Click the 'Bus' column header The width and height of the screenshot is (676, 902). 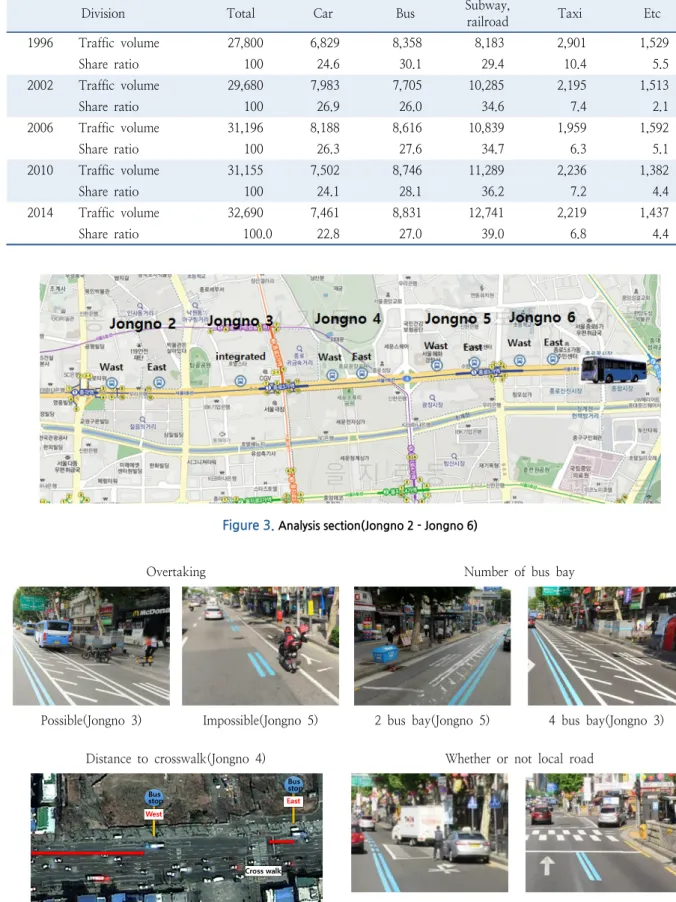(x=405, y=13)
